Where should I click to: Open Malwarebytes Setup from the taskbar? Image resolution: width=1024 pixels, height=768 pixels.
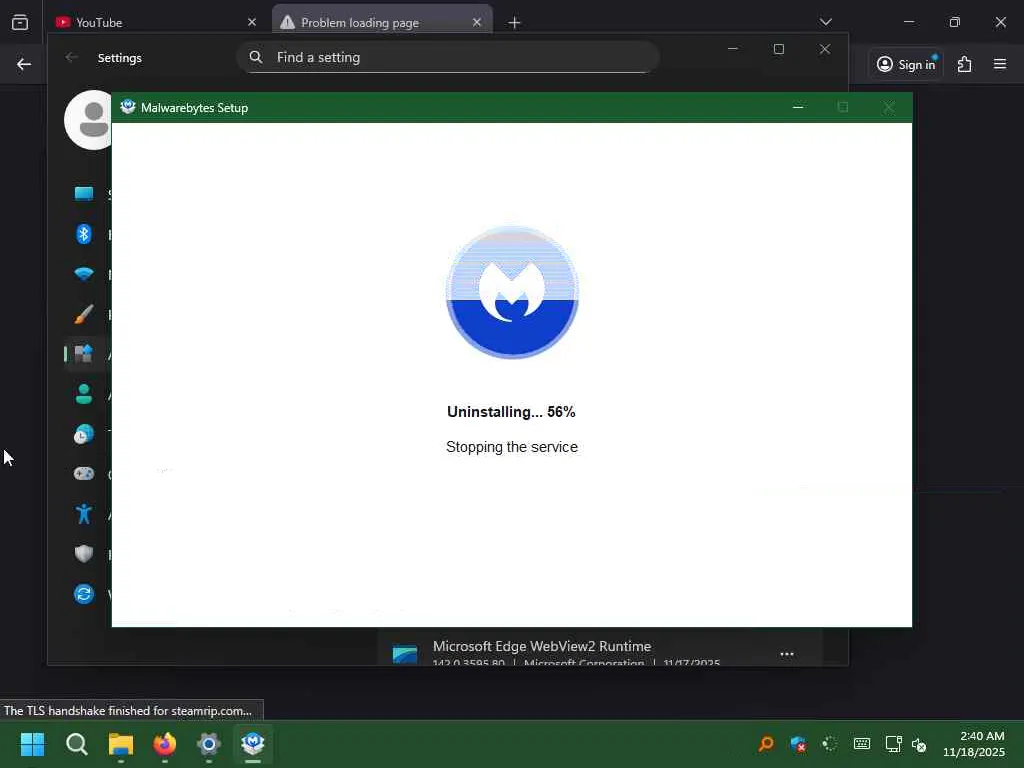tap(253, 744)
